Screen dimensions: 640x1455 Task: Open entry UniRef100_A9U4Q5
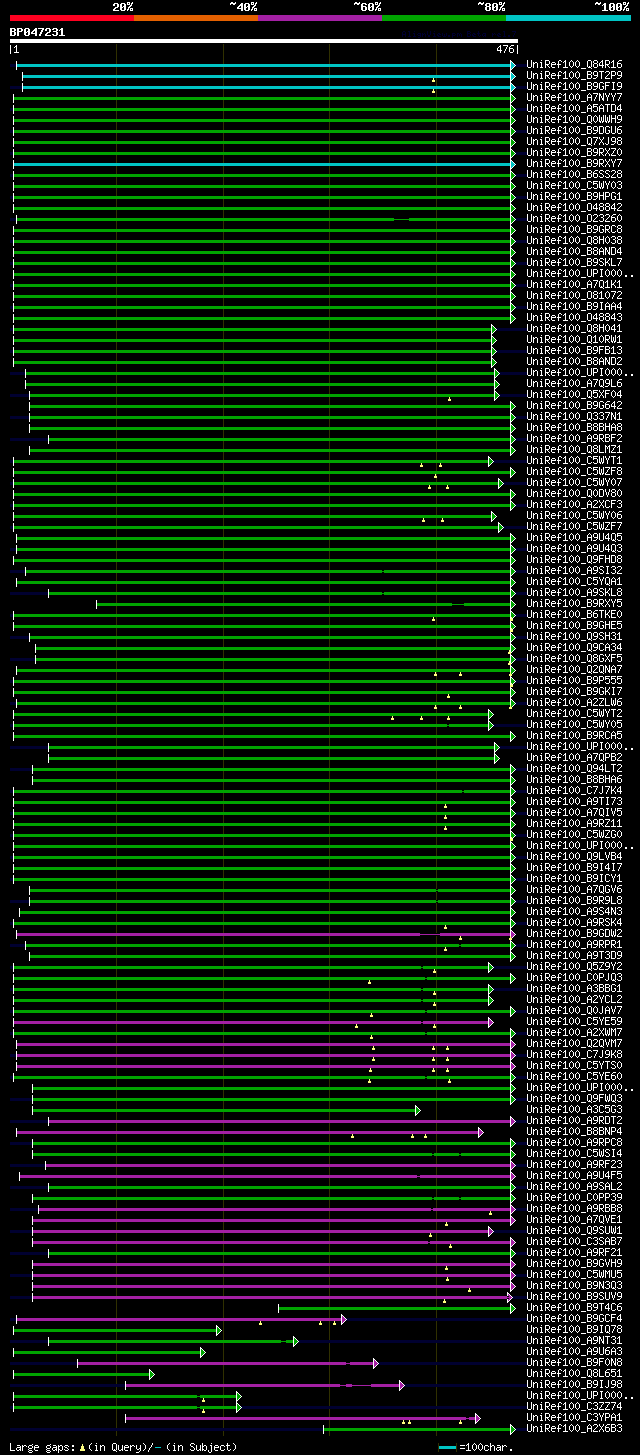click(x=574, y=537)
